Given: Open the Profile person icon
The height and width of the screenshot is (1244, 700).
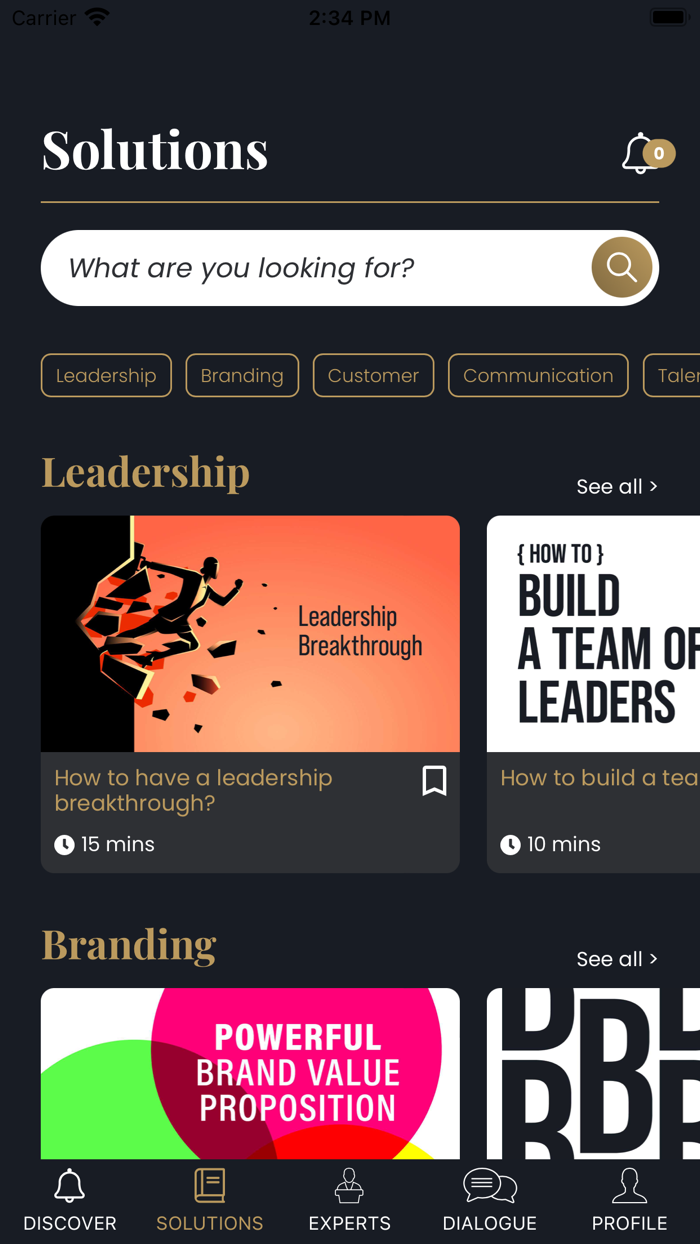Looking at the screenshot, I should pos(629,1185).
